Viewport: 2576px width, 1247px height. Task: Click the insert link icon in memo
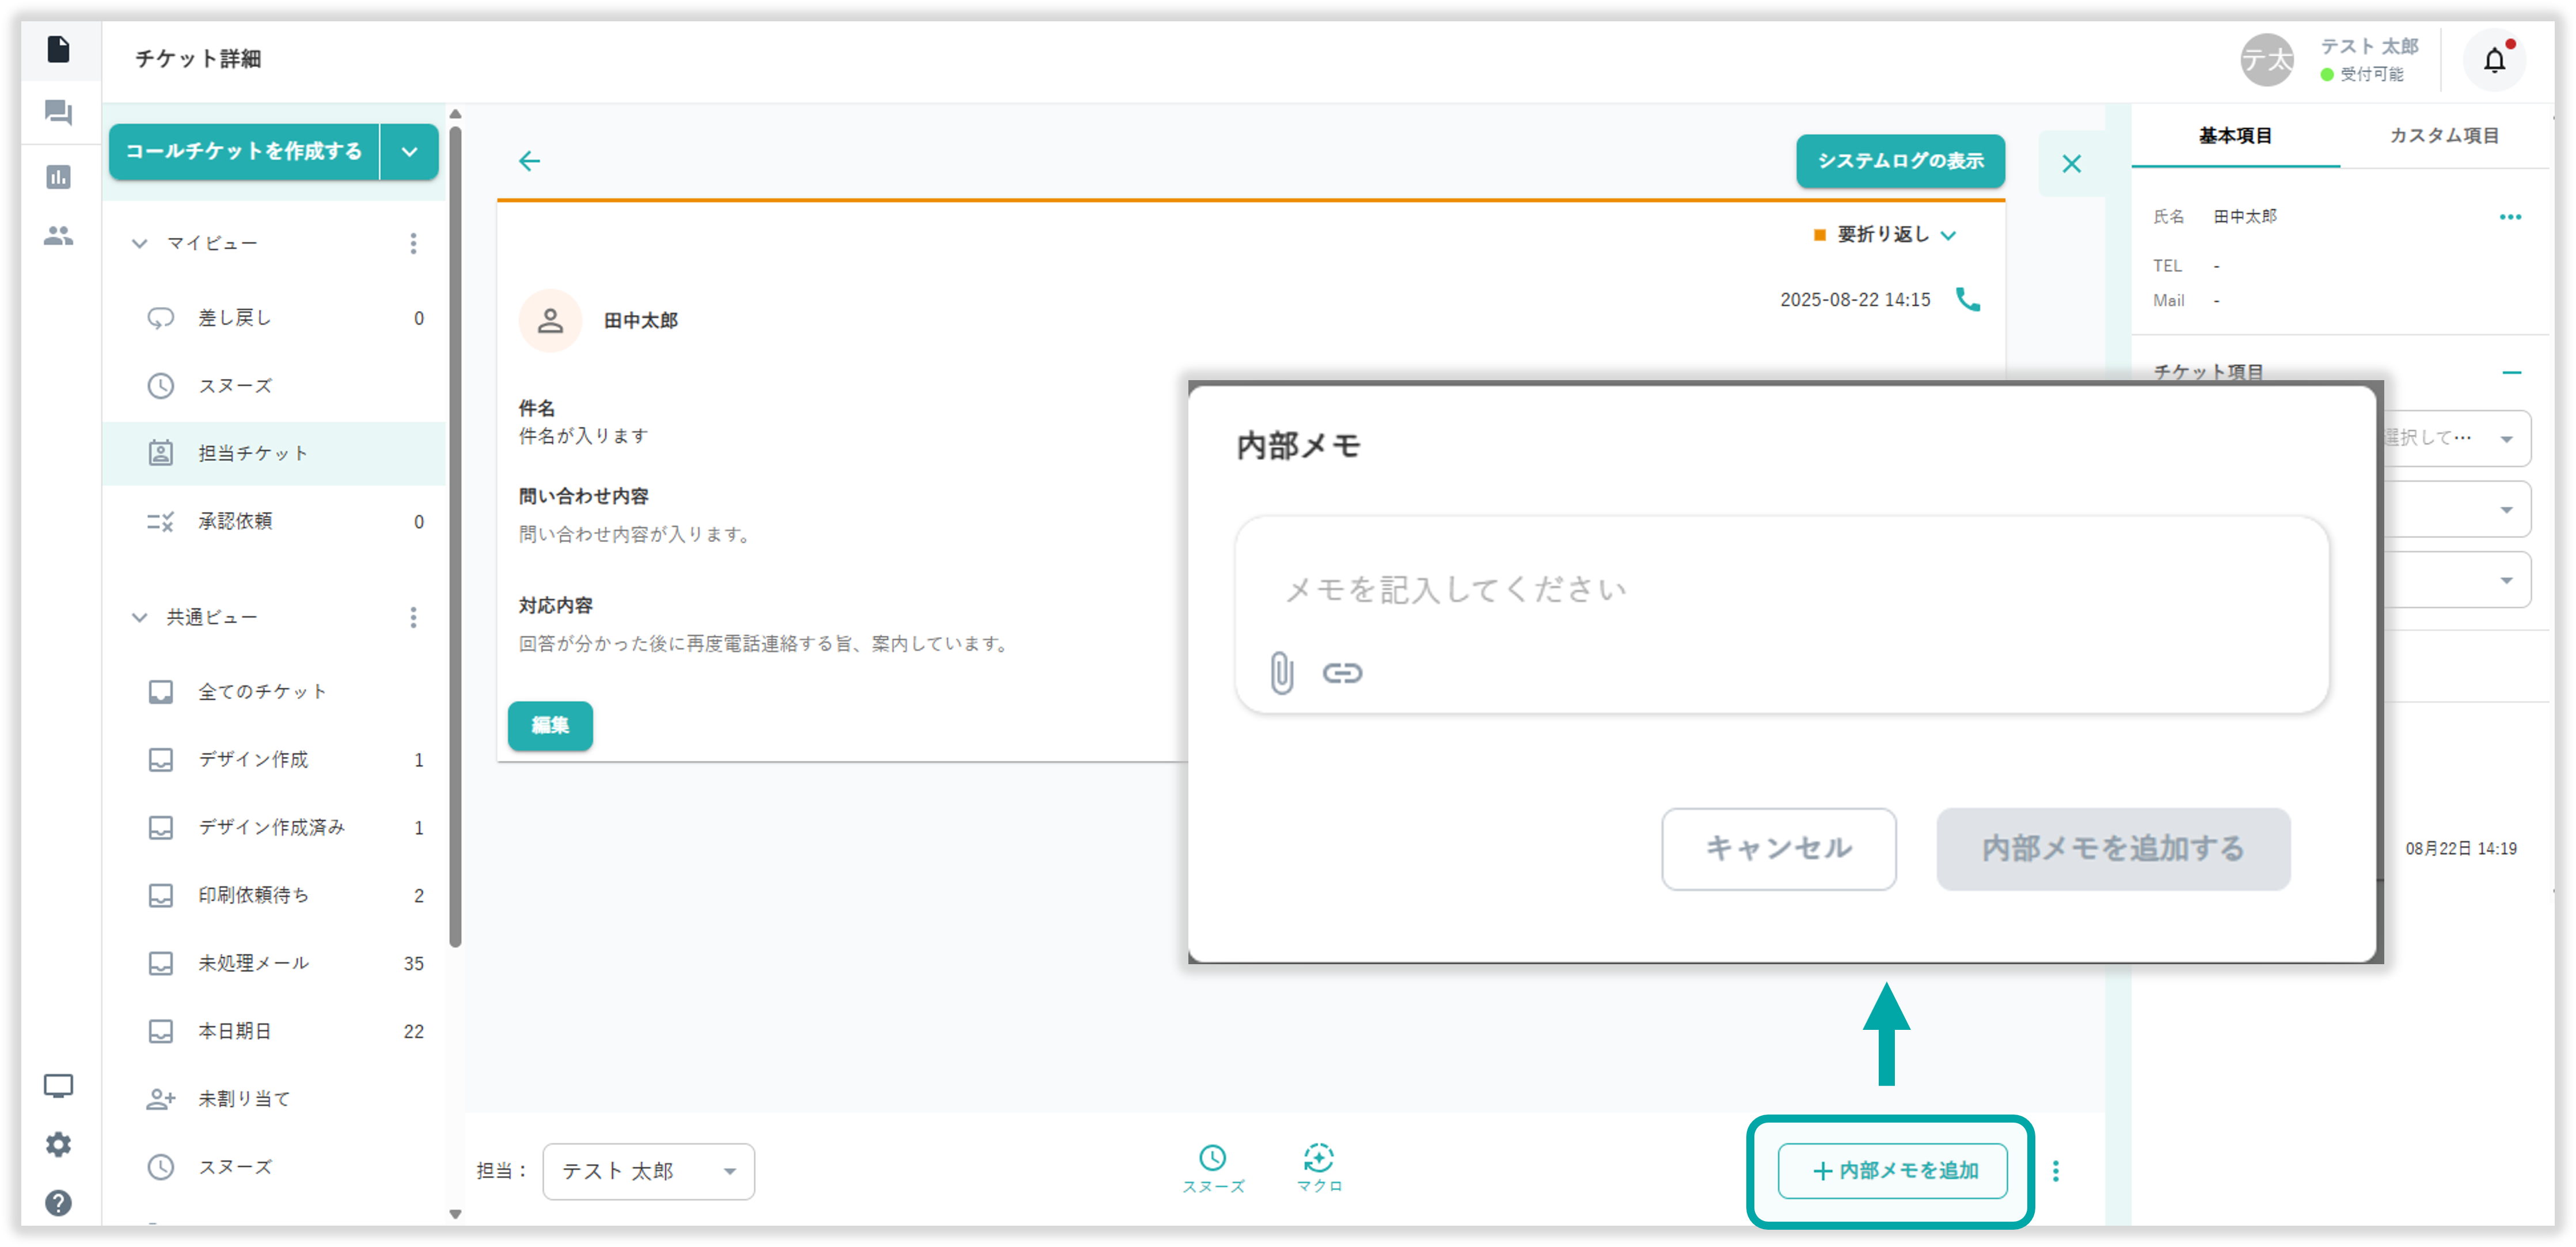1342,673
